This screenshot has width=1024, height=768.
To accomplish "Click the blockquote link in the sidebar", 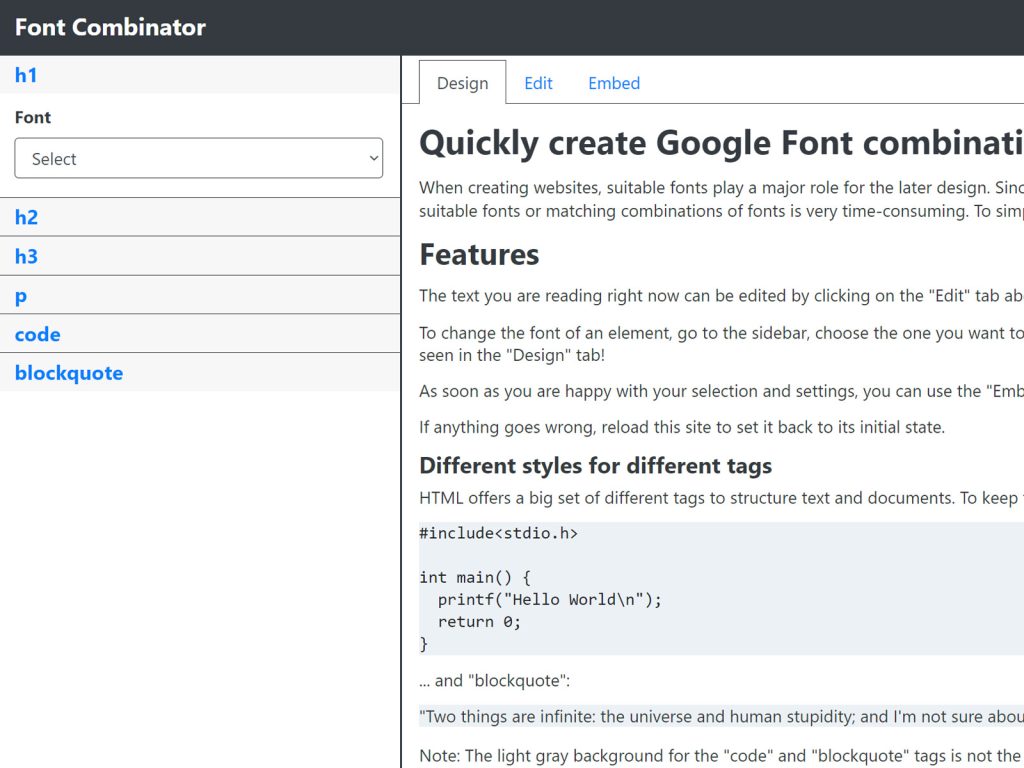I will (x=69, y=372).
